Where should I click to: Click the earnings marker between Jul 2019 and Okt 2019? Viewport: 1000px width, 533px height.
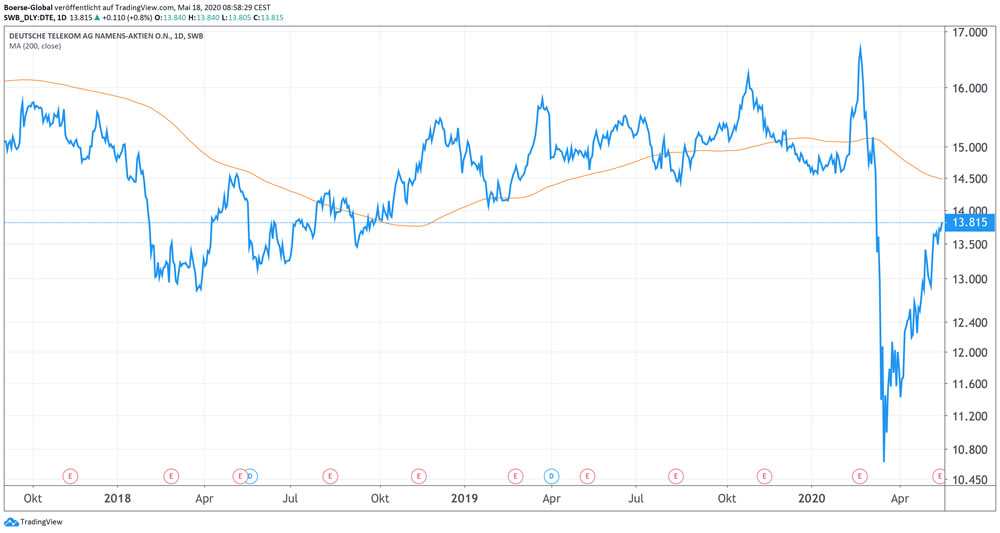point(675,476)
